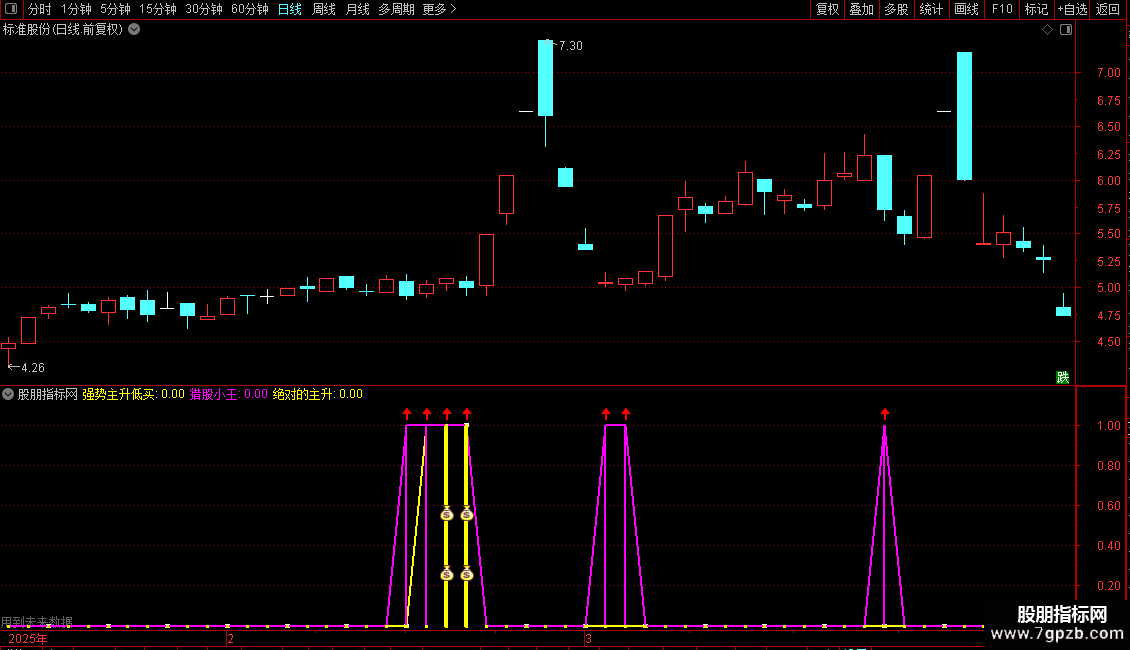Image resolution: width=1130 pixels, height=650 pixels.
Task: Click the 强势主升低买: 0.00 label
Action: click(133, 394)
